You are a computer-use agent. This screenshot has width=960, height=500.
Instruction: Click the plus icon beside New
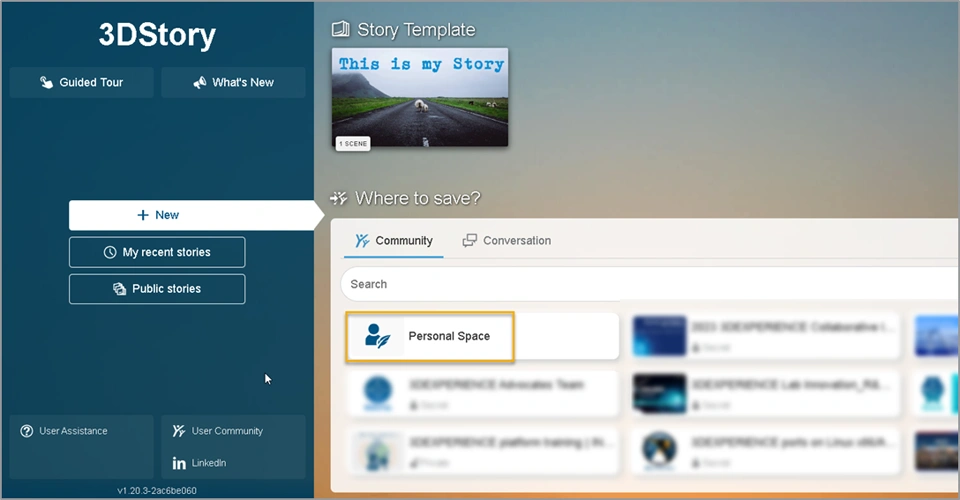tap(143, 215)
